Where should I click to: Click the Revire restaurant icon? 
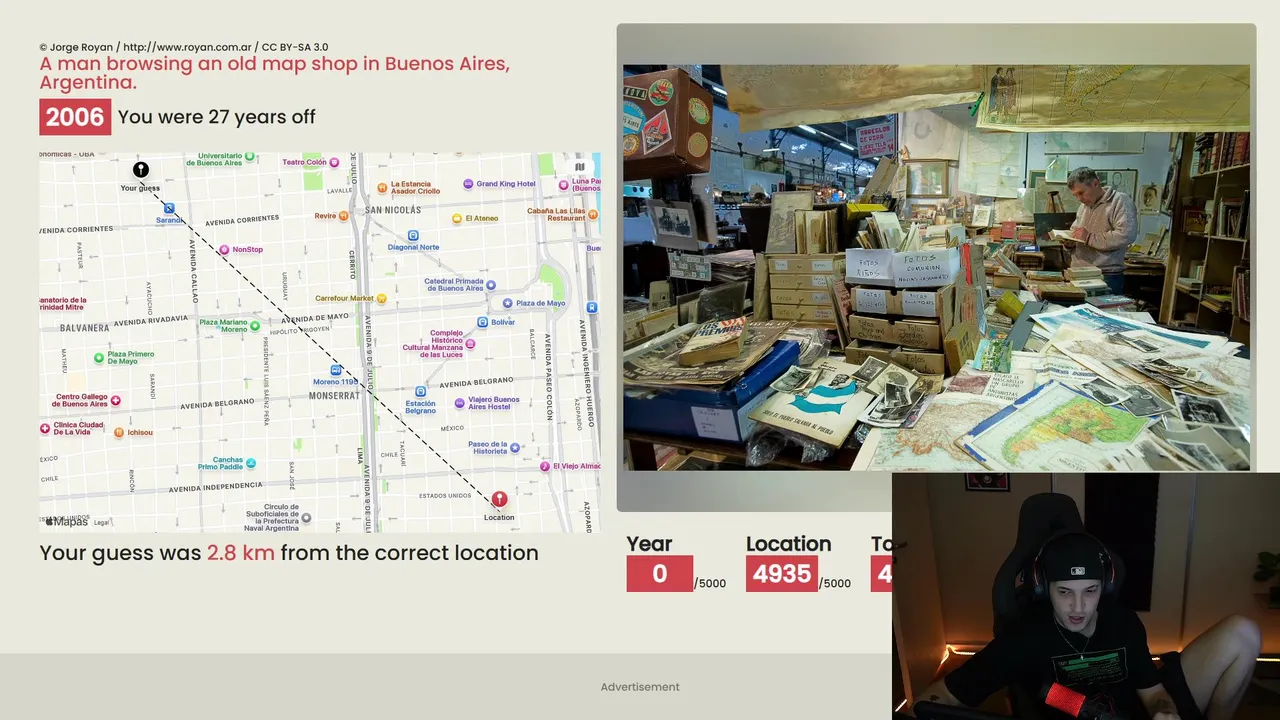(345, 215)
